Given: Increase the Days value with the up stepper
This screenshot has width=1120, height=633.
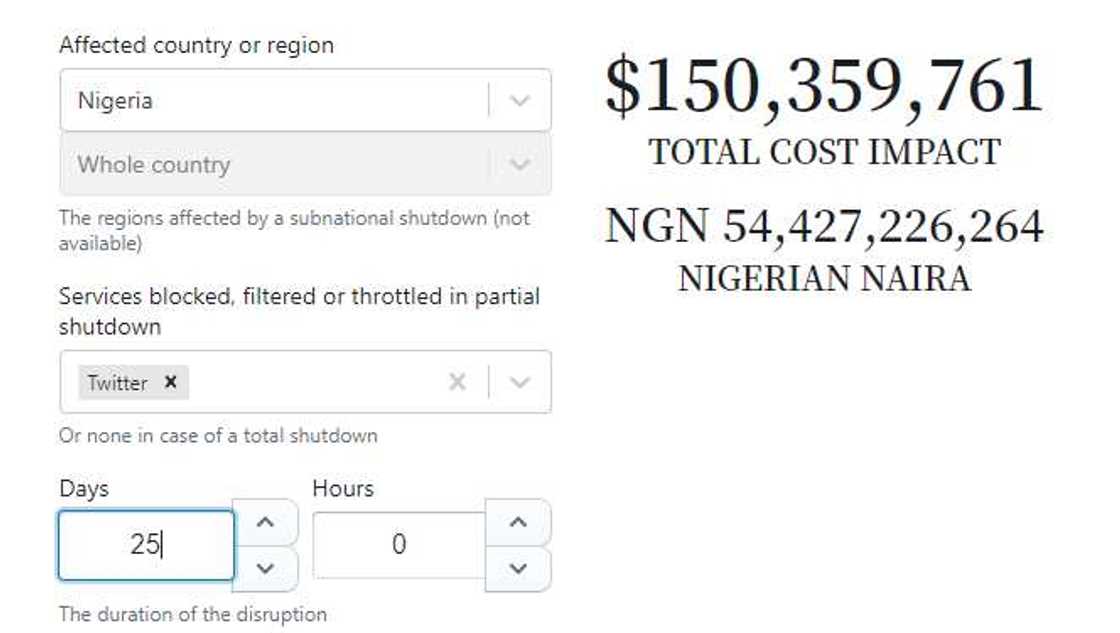Looking at the screenshot, I should [264, 520].
